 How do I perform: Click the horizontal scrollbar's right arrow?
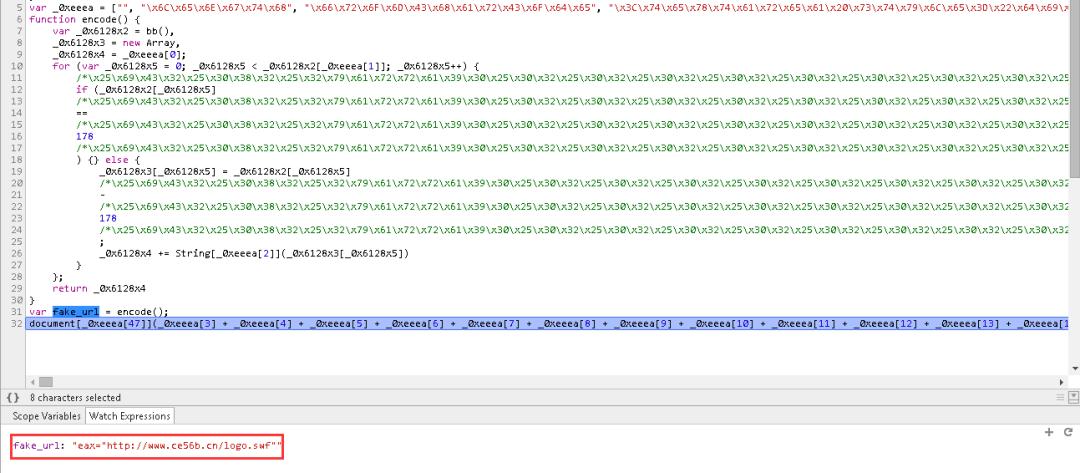pyautogui.click(x=1061, y=381)
